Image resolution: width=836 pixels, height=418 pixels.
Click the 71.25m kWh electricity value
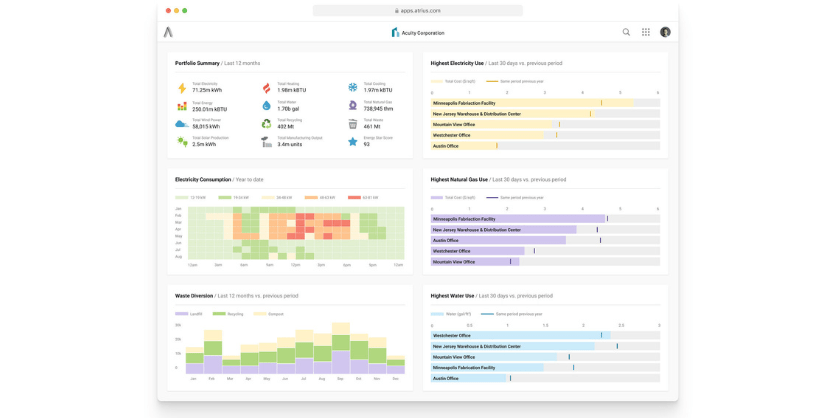coord(207,91)
